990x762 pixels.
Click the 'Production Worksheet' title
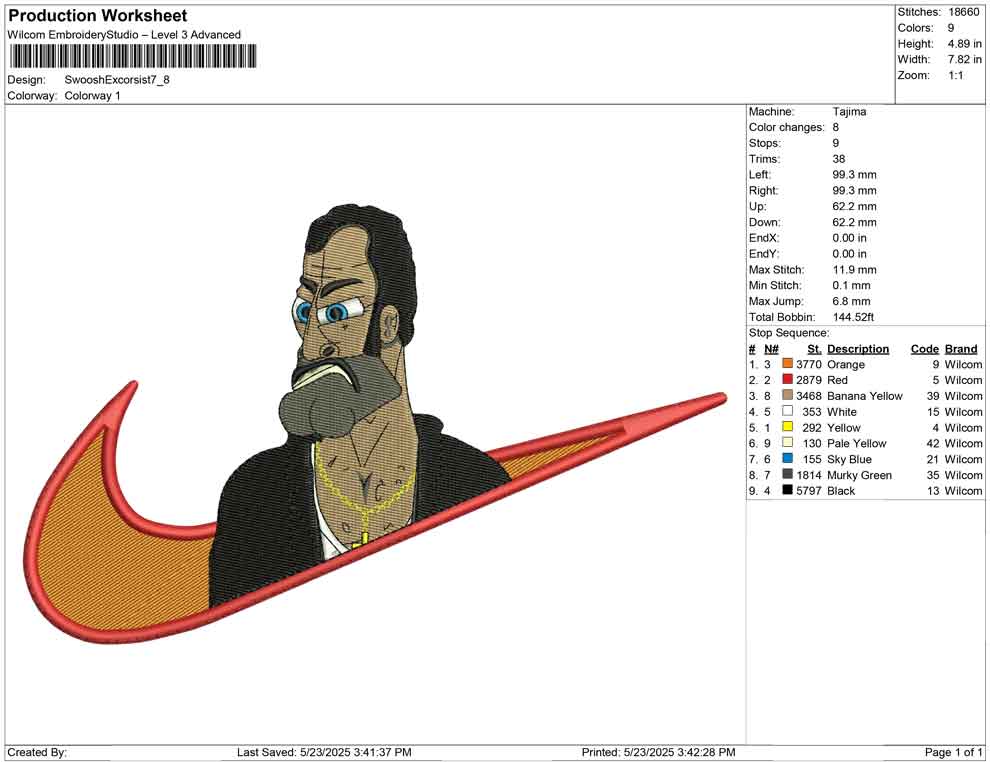point(98,16)
